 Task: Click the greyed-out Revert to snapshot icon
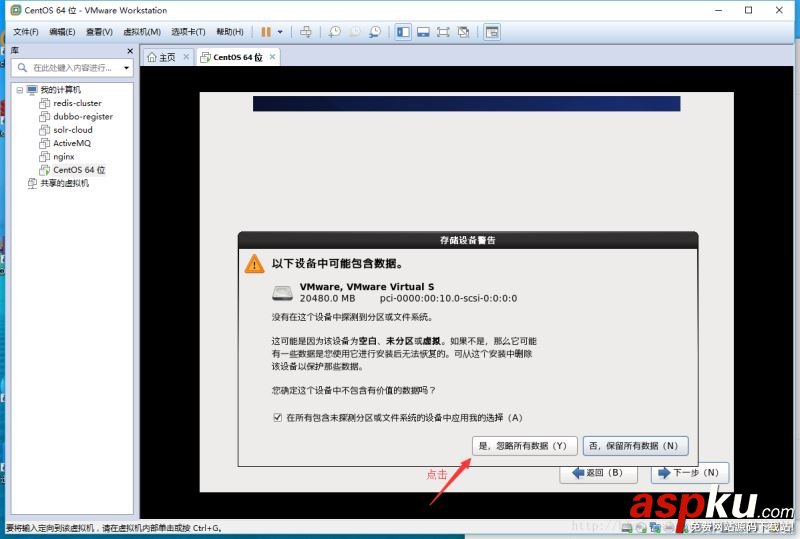click(355, 32)
